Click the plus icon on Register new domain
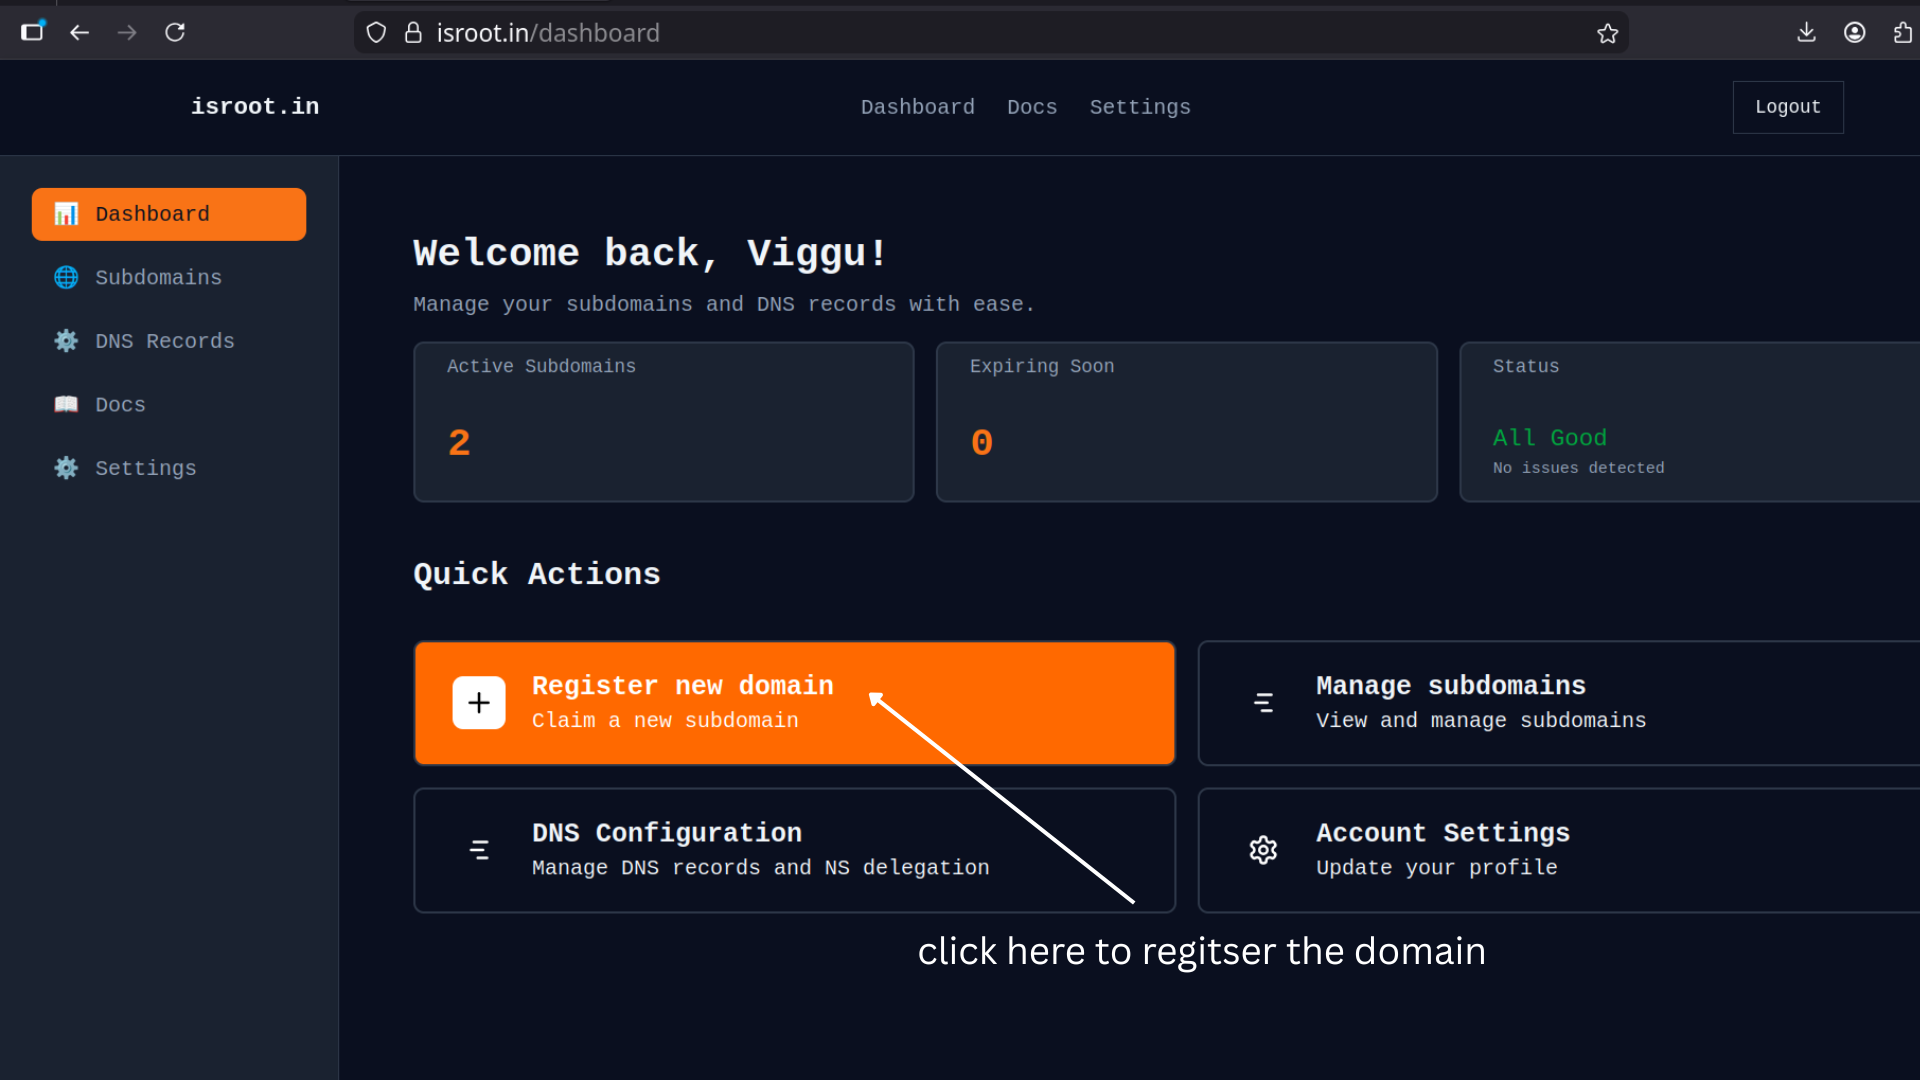 tap(479, 703)
